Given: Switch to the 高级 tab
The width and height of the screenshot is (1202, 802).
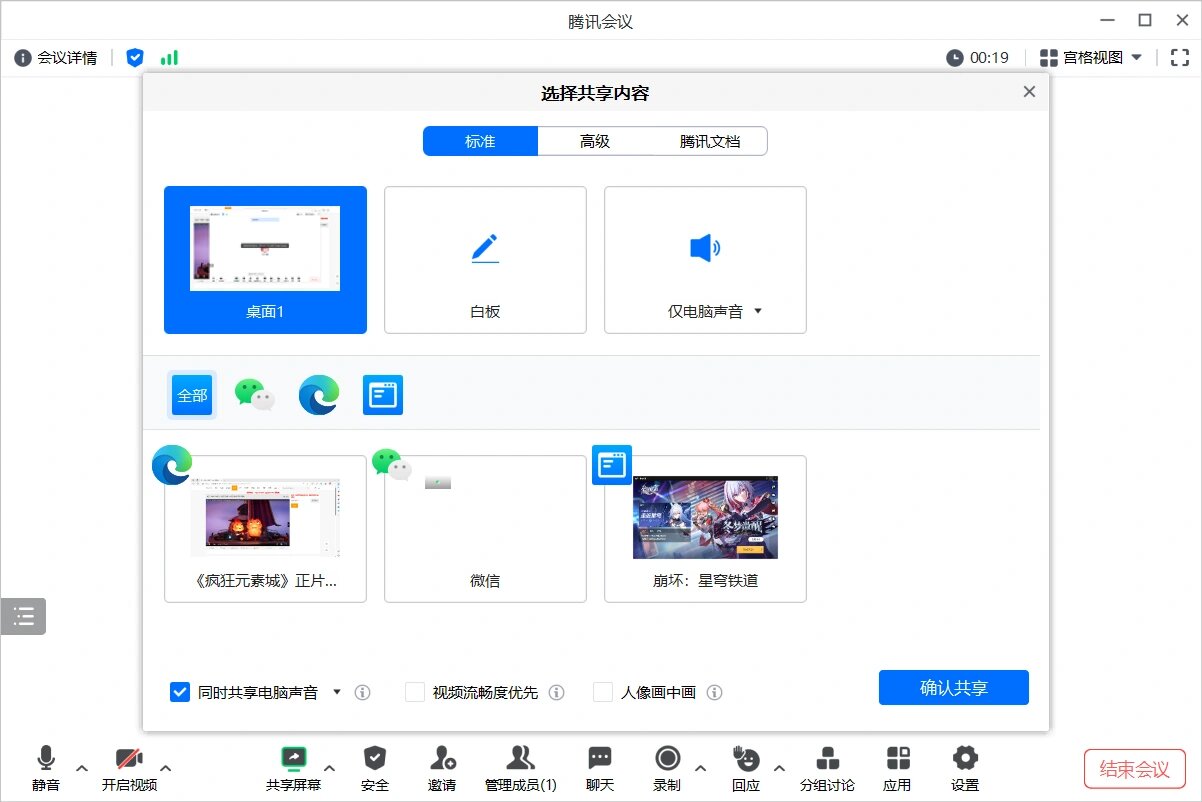Looking at the screenshot, I should tap(595, 141).
